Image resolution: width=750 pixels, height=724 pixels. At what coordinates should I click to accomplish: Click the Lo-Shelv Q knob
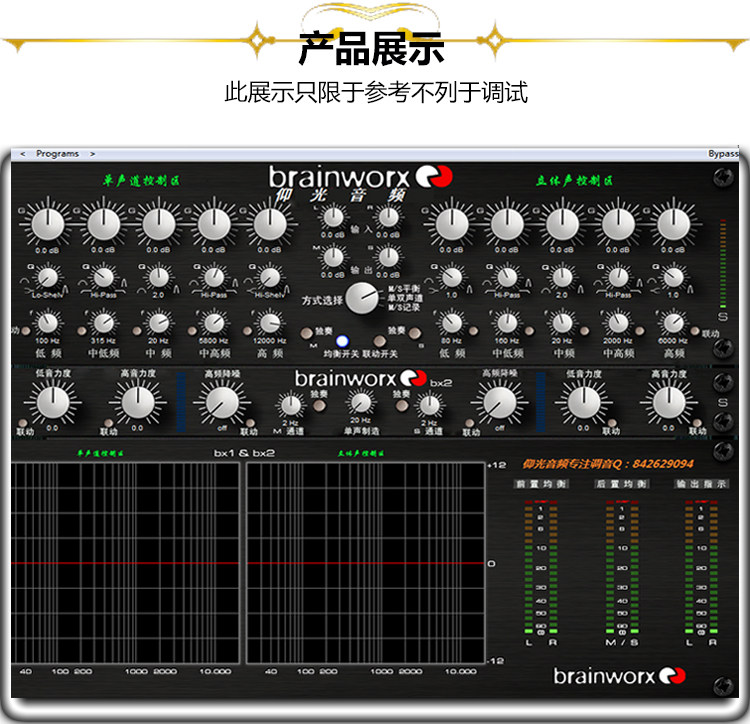[48, 278]
